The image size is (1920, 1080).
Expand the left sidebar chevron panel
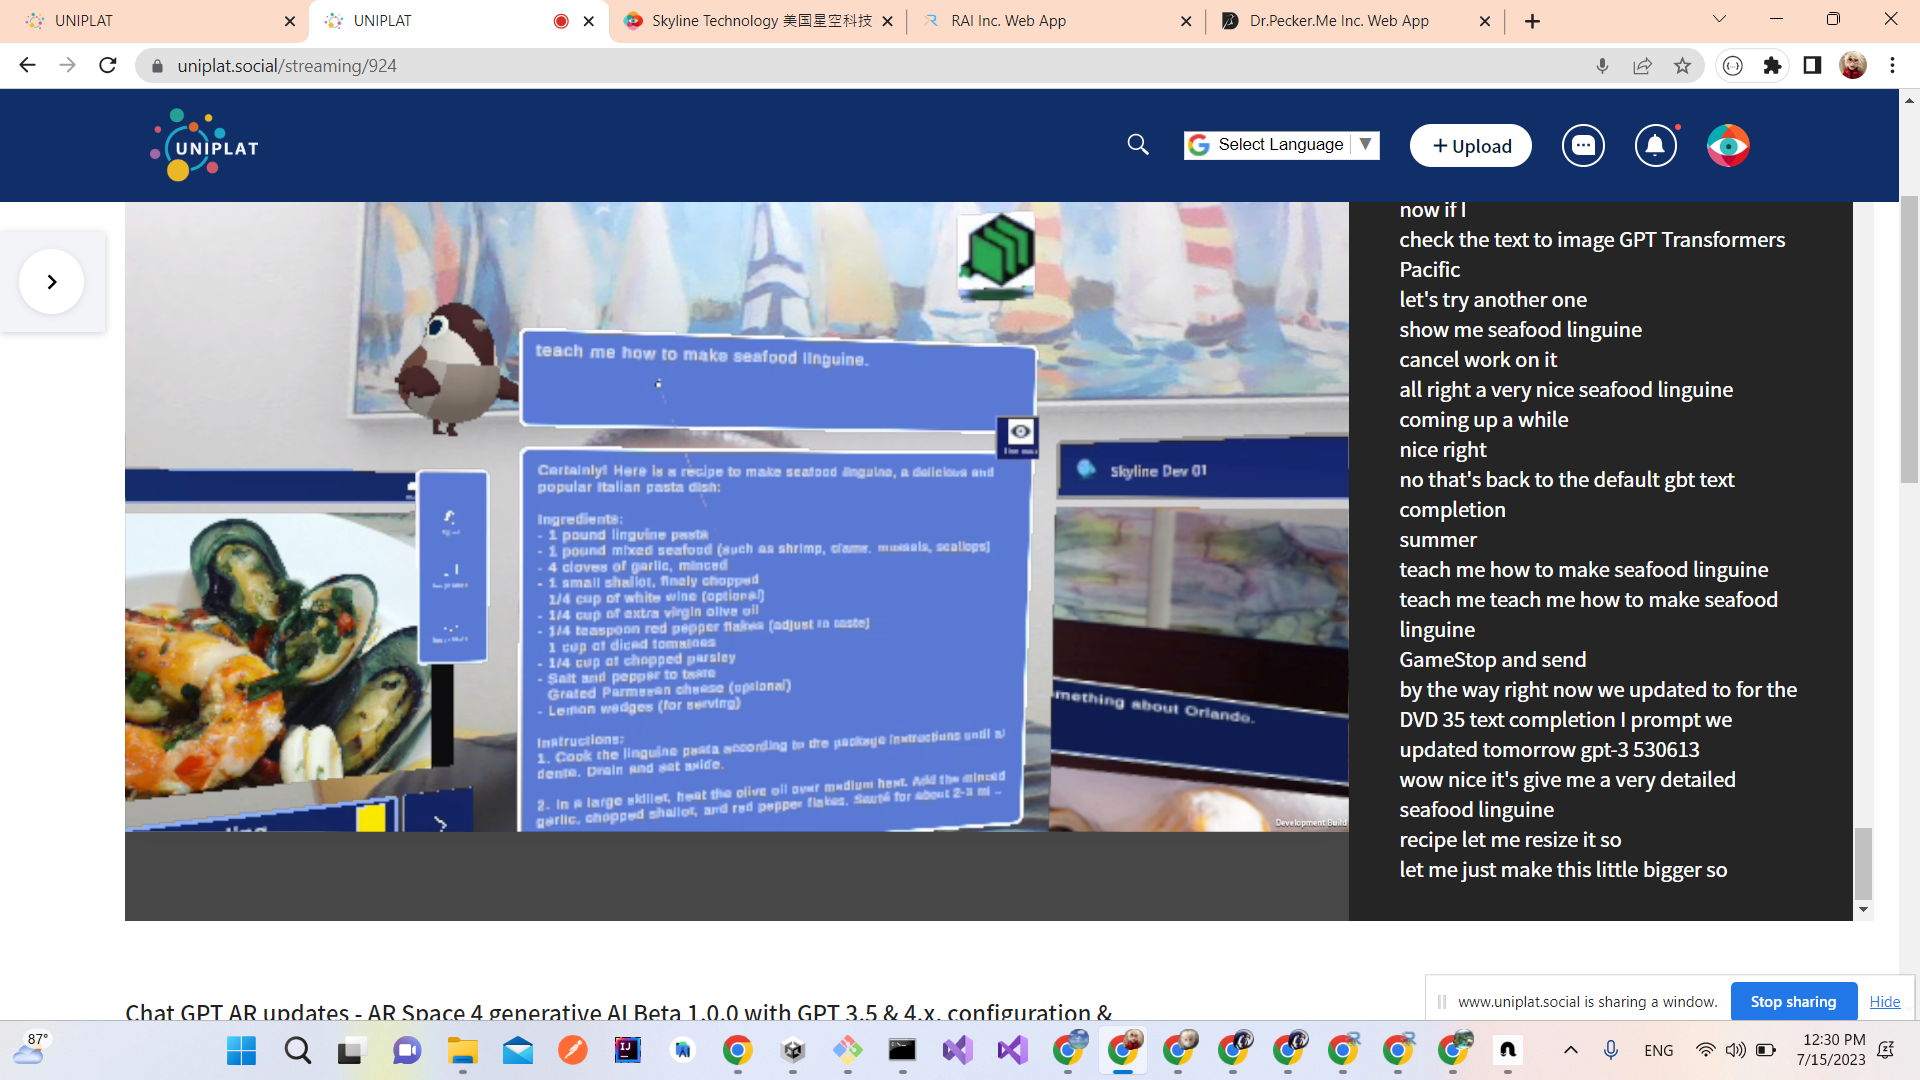click(51, 281)
